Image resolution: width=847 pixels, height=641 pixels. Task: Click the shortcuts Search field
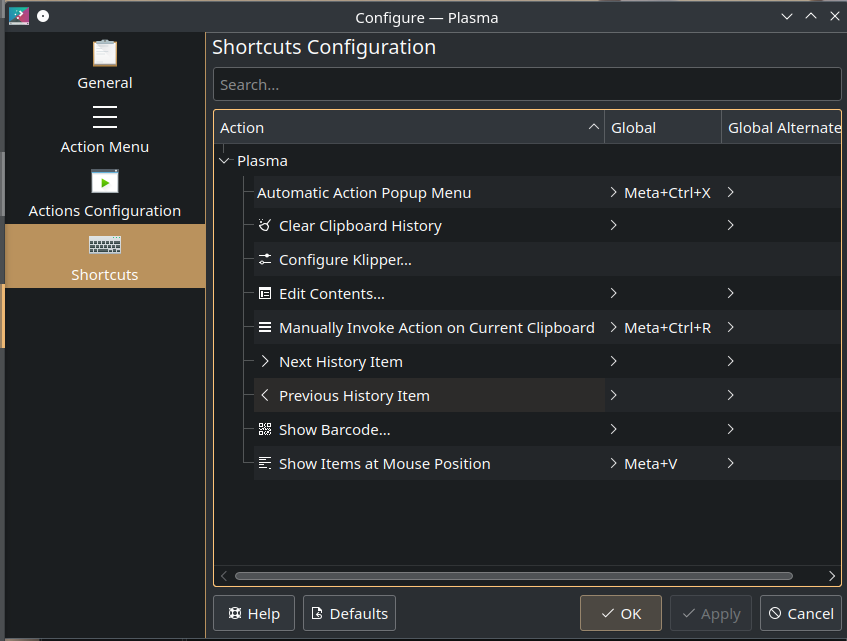(x=527, y=85)
